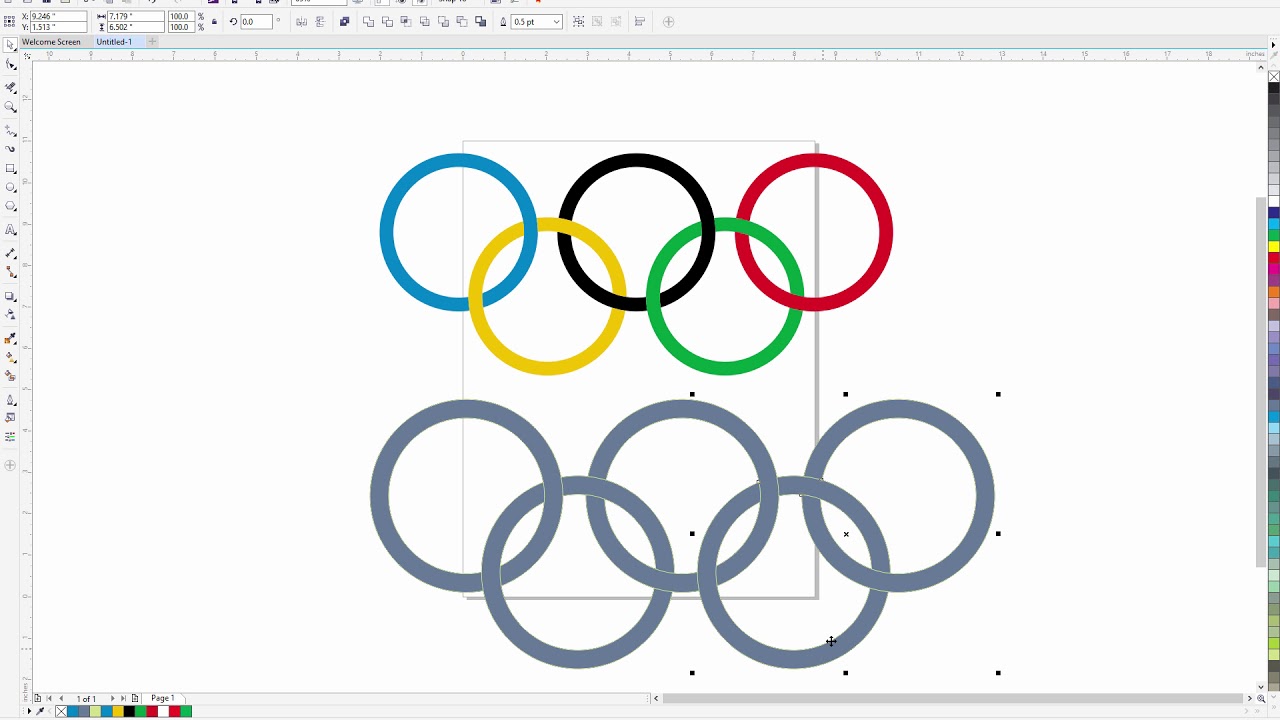Click the new document plus tab

pyautogui.click(x=152, y=42)
